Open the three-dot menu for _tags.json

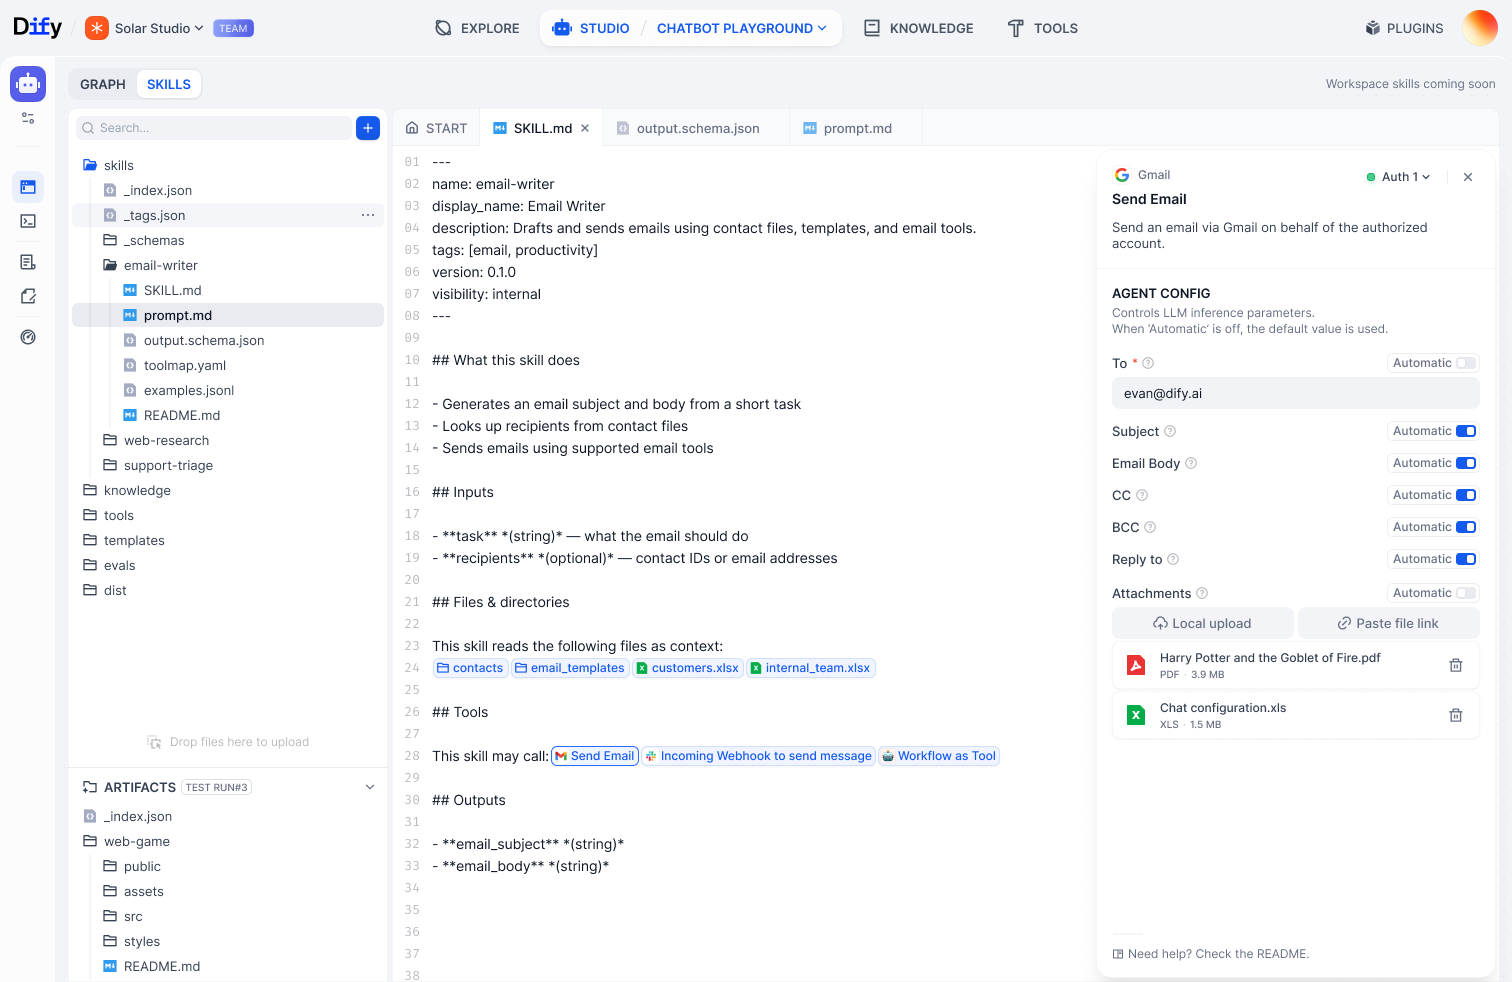tap(368, 215)
